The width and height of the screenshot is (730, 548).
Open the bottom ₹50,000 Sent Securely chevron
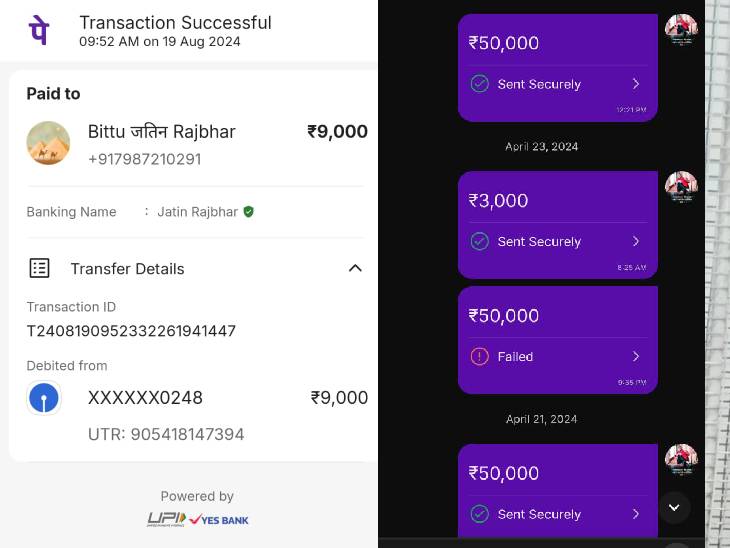636,514
